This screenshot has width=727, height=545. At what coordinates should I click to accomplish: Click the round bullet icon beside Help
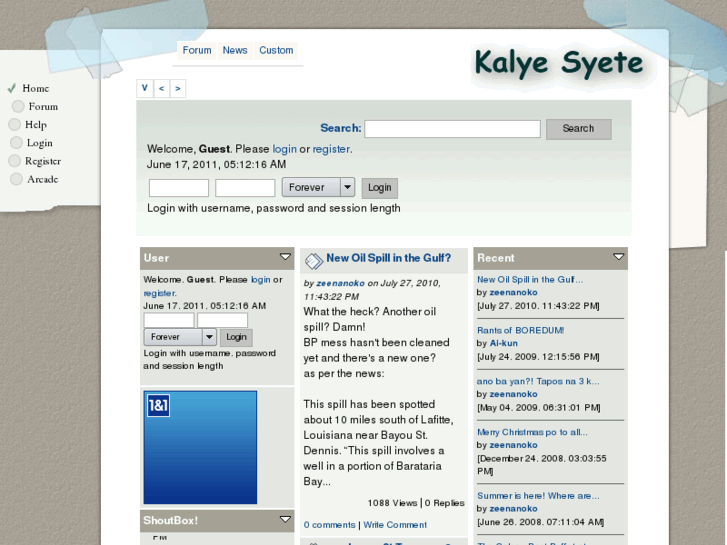tap(14, 124)
